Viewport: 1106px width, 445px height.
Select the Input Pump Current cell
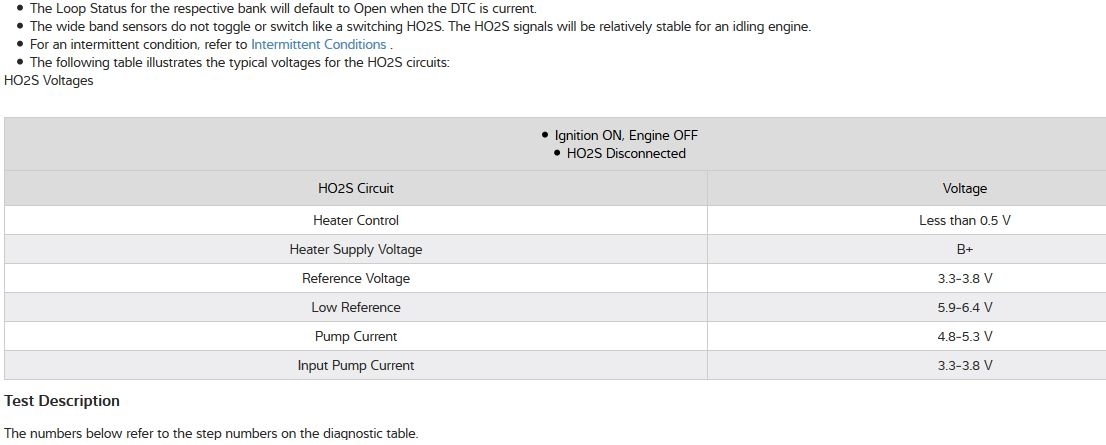click(x=356, y=365)
